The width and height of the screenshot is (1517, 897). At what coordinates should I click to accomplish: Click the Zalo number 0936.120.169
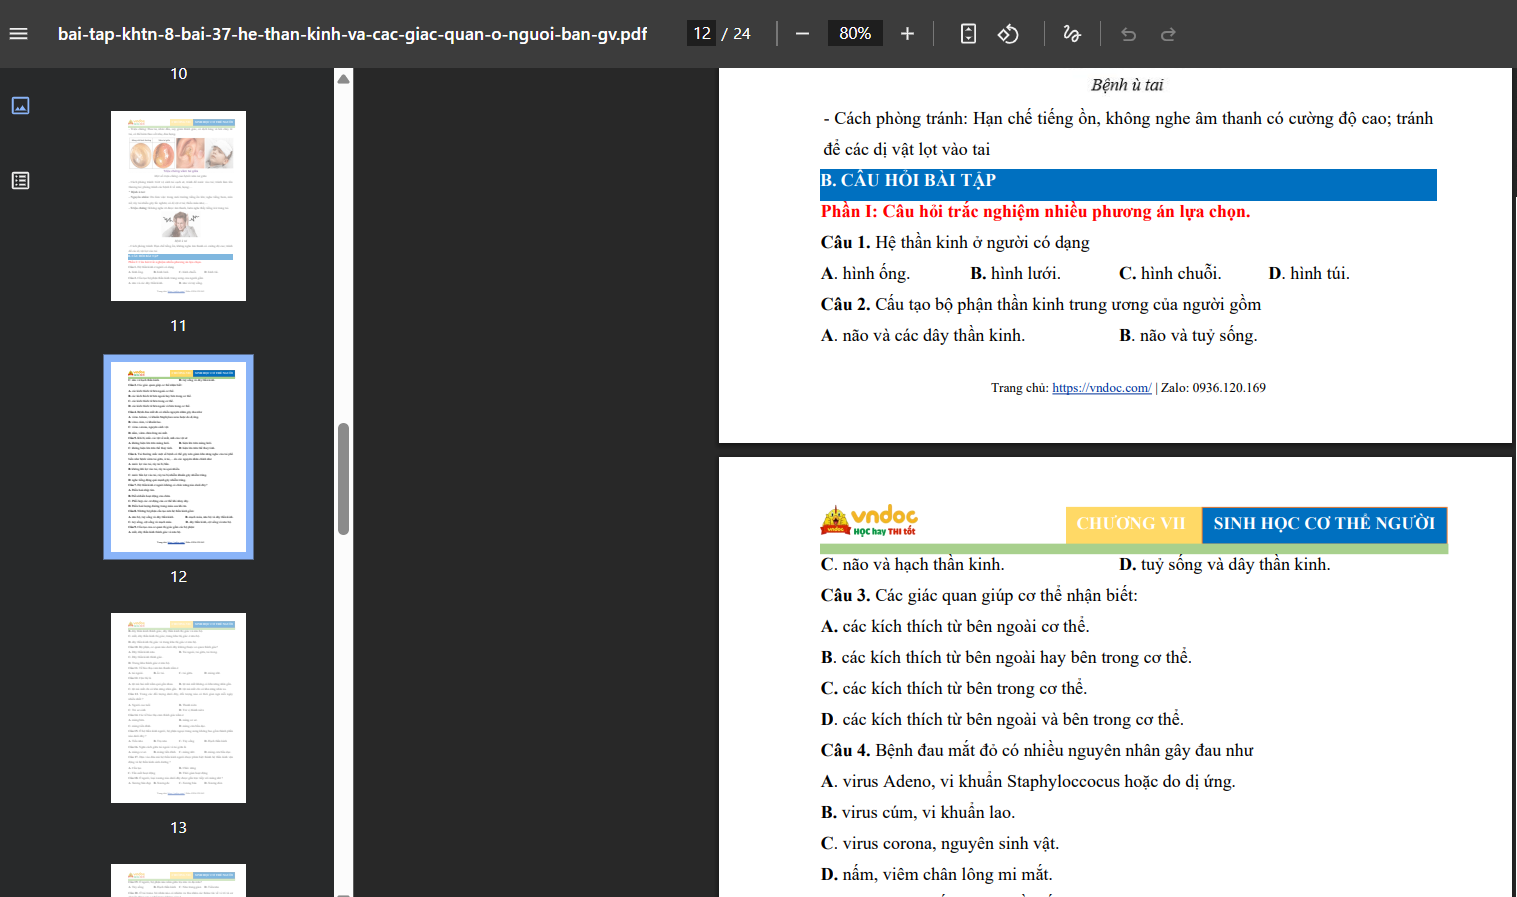coord(1228,388)
